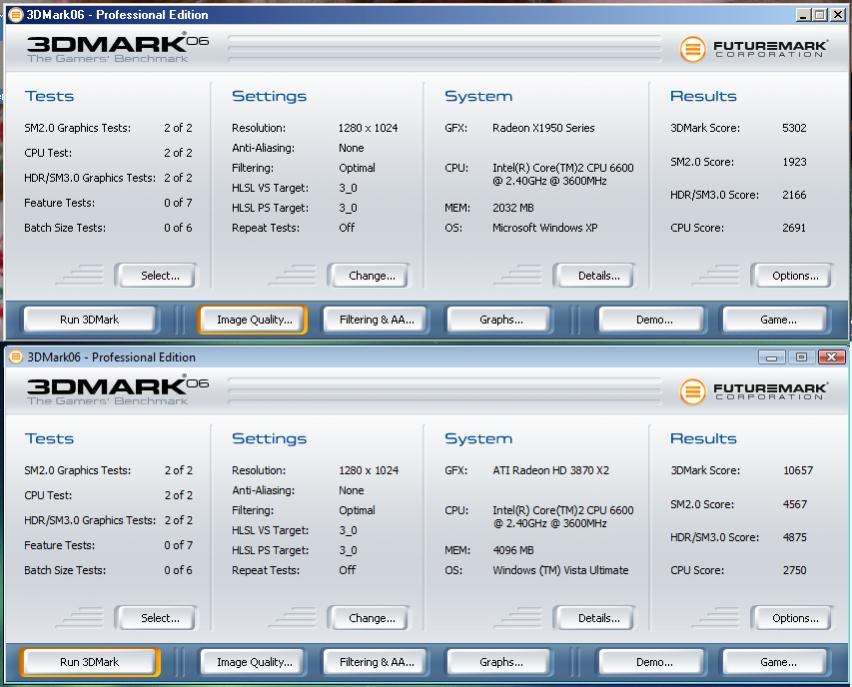Screen dimensions: 852x687
Task: Select the 3DMark Score value 5302
Action: click(x=794, y=128)
